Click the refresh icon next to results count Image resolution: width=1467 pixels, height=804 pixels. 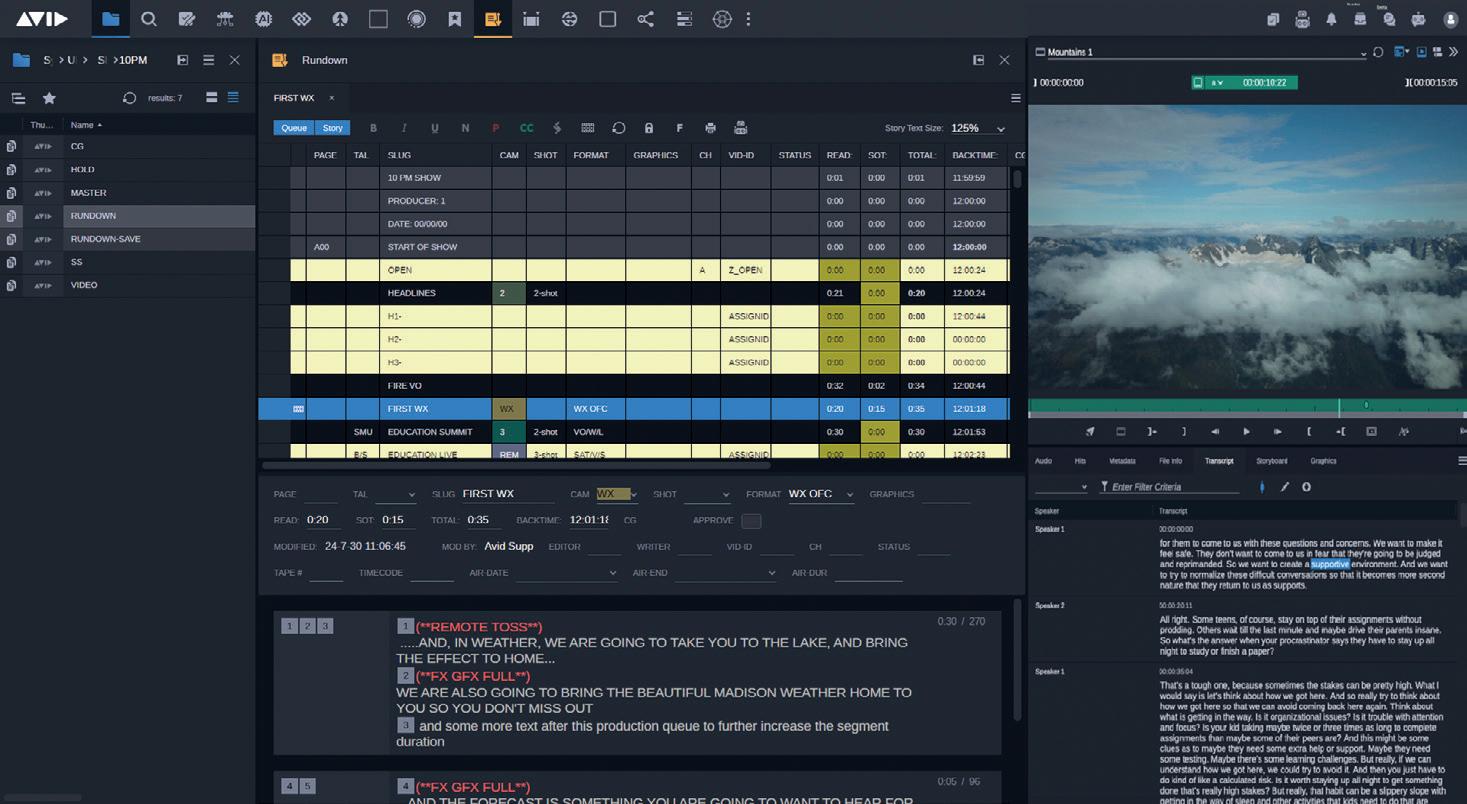coord(129,98)
